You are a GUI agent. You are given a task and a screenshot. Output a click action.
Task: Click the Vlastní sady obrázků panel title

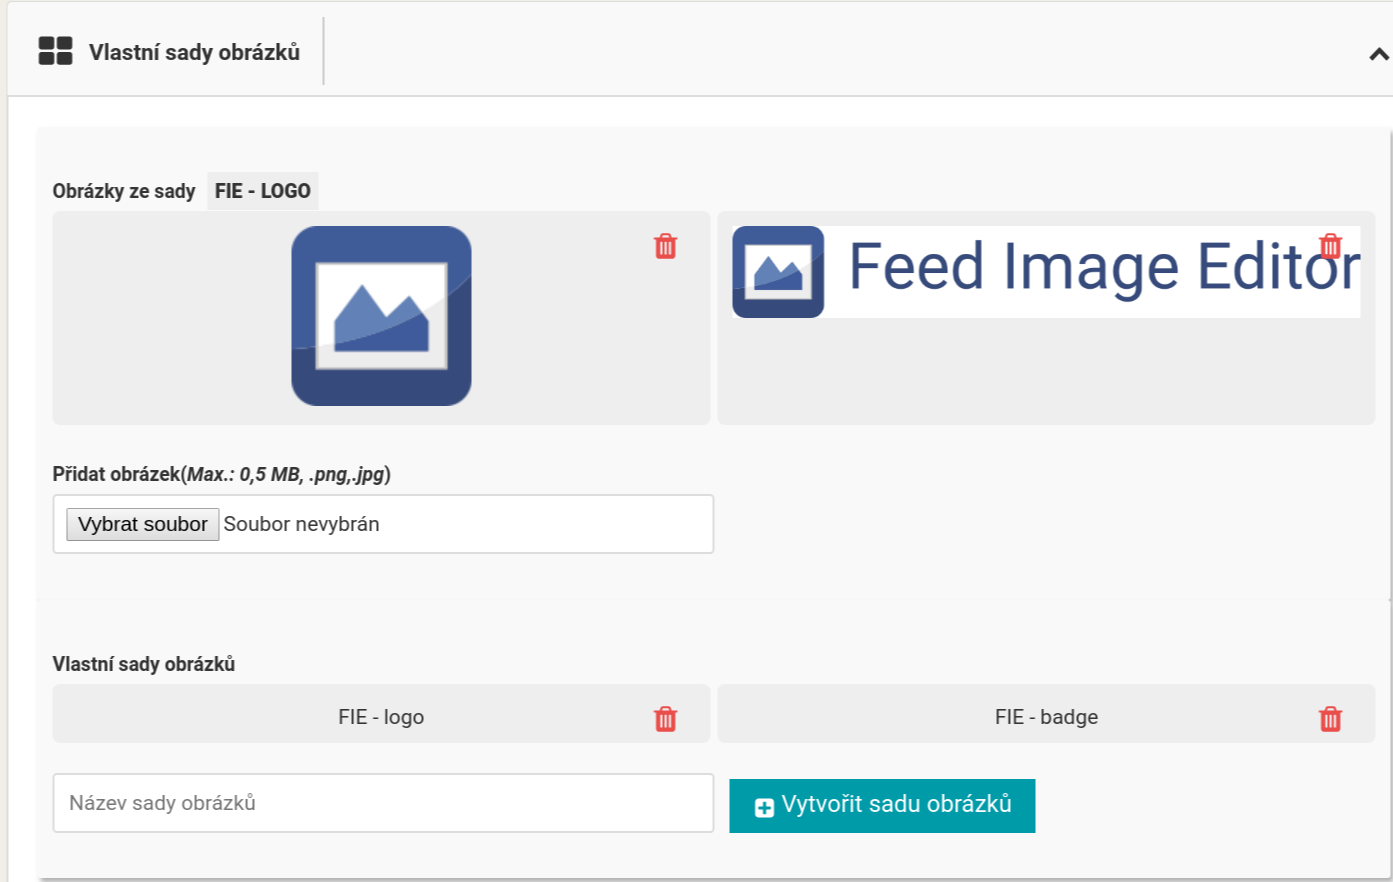pos(194,52)
